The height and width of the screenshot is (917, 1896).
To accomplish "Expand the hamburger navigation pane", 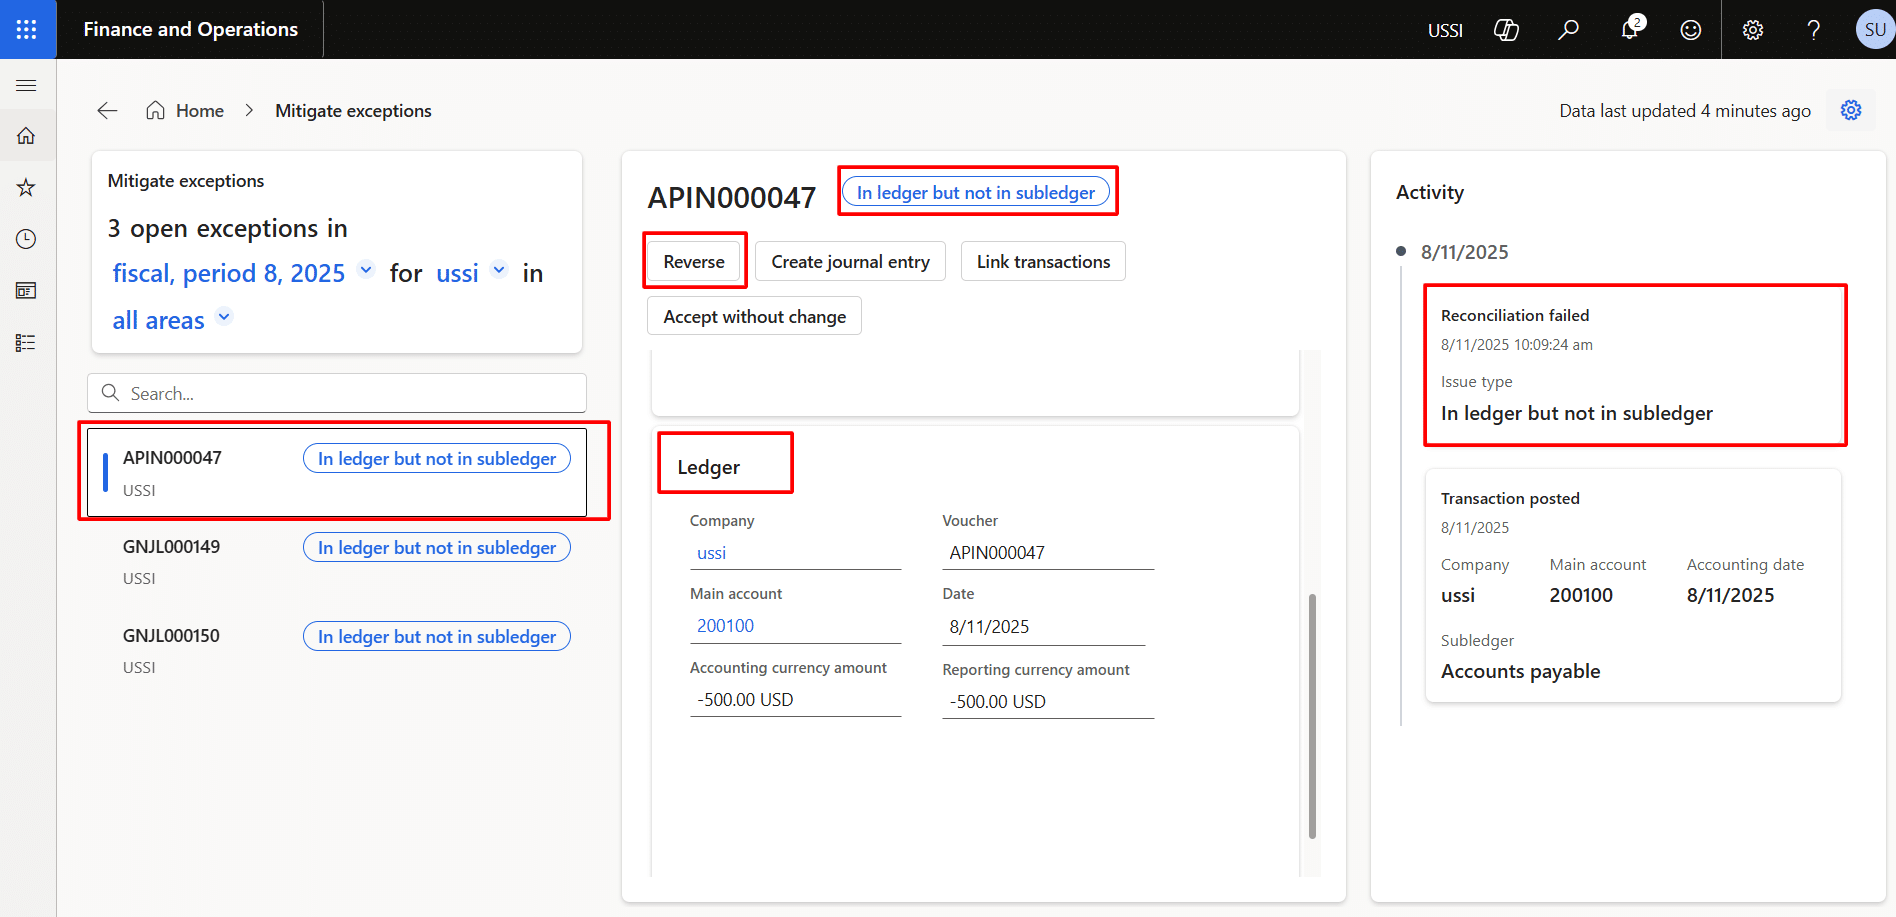I will (x=27, y=86).
